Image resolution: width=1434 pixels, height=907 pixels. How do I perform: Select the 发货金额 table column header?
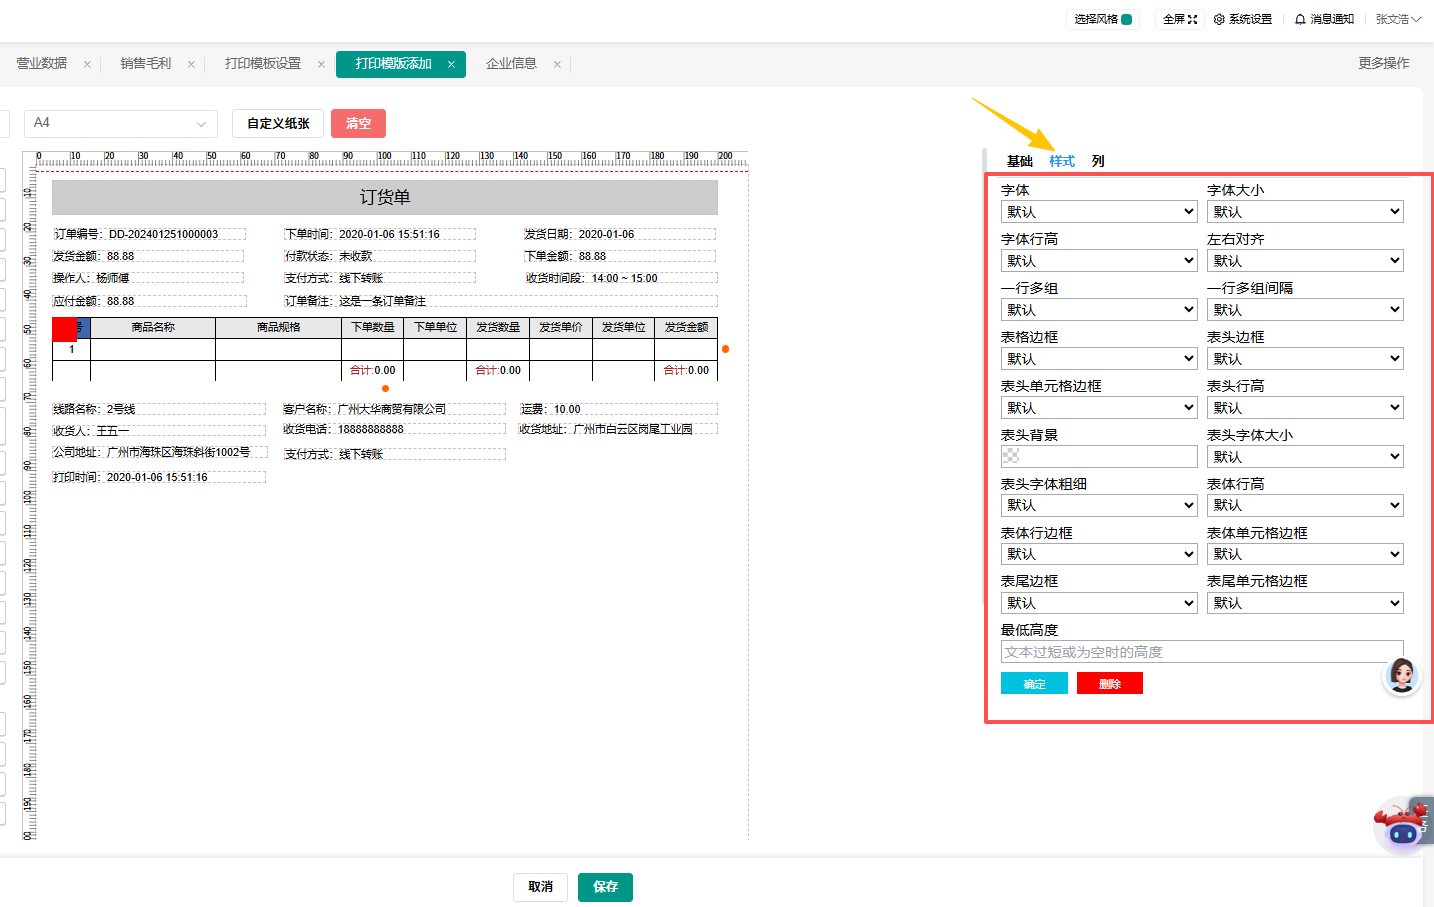pos(686,328)
